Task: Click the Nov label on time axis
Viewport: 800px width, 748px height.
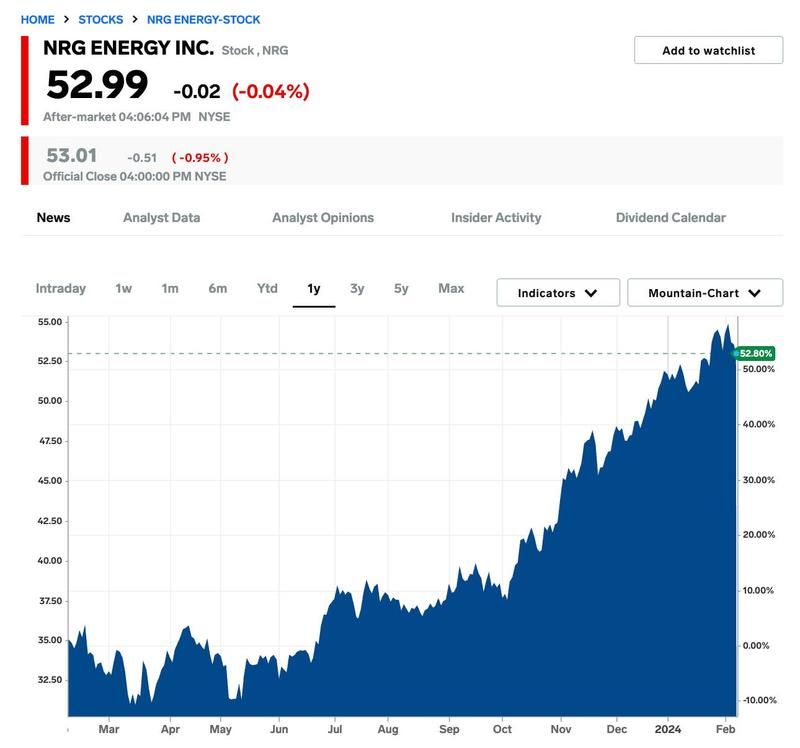Action: click(561, 729)
